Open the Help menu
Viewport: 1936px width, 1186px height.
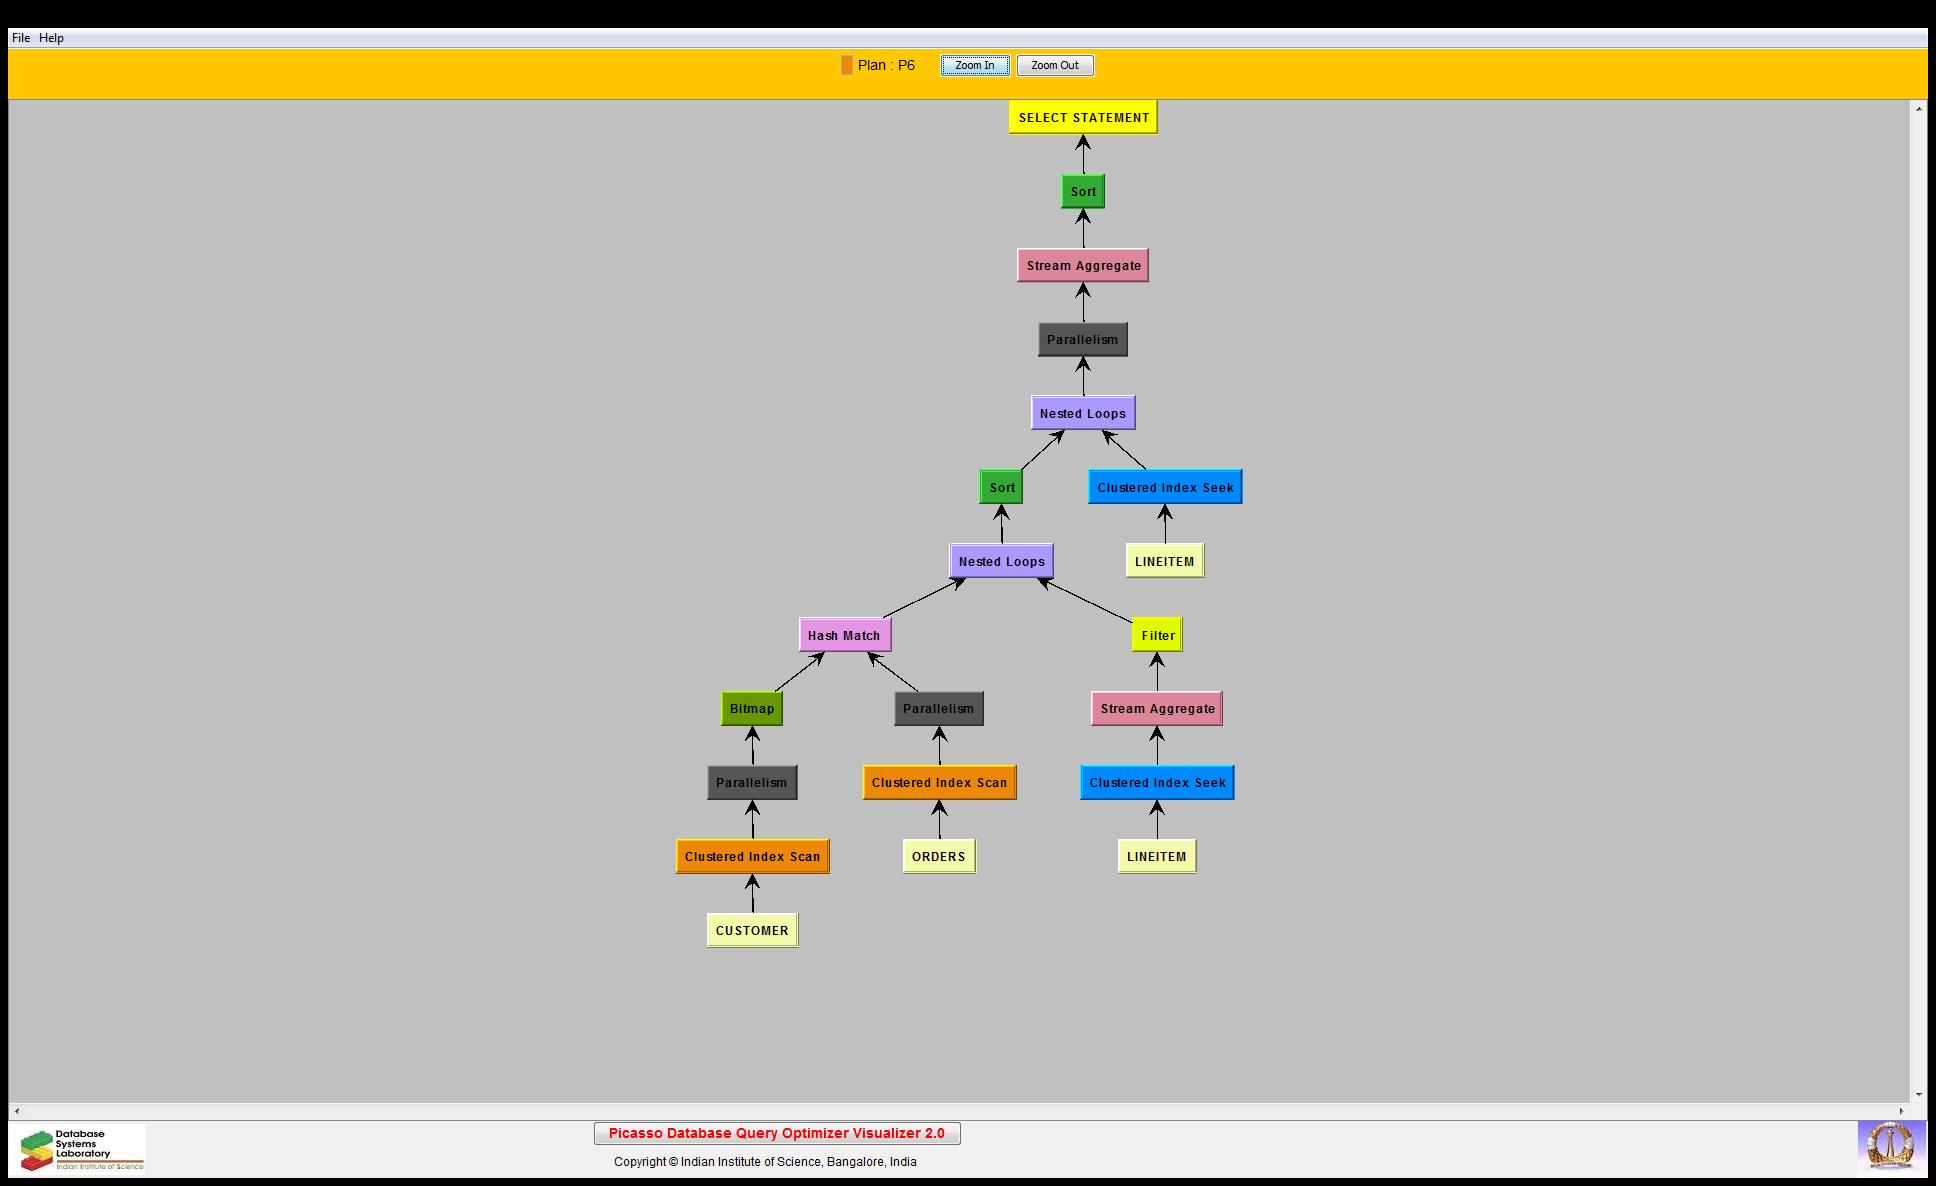[x=51, y=38]
